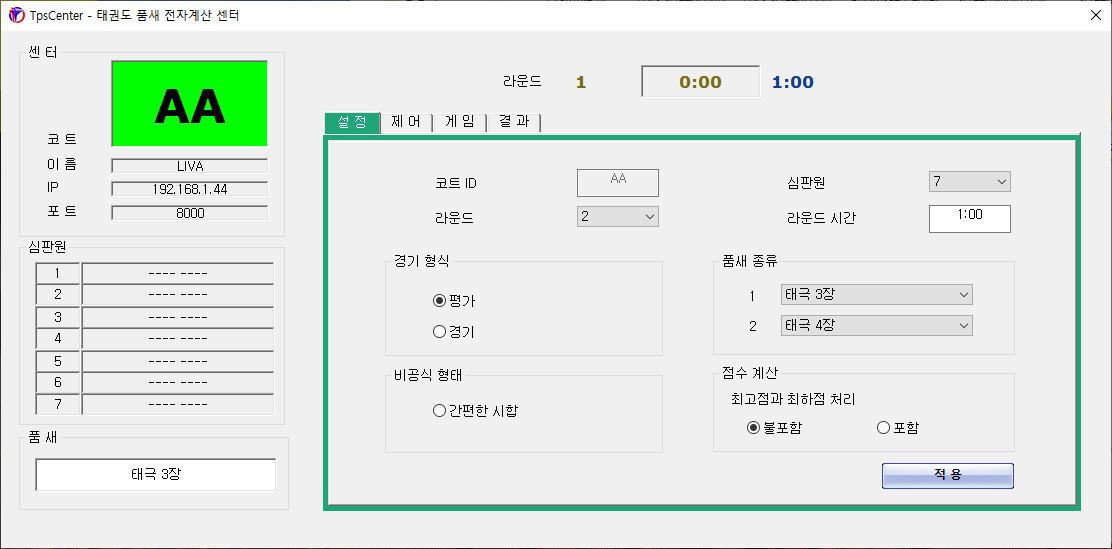1112x549 pixels.
Task: Click the green AA court display
Action: click(189, 103)
